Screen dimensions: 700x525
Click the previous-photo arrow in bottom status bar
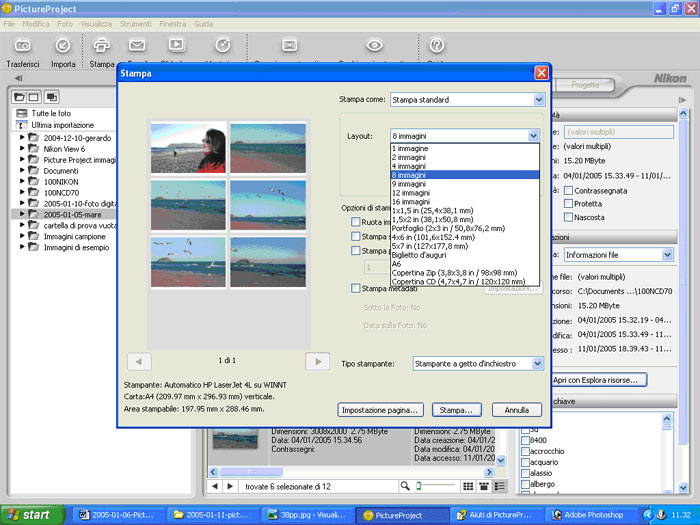215,486
